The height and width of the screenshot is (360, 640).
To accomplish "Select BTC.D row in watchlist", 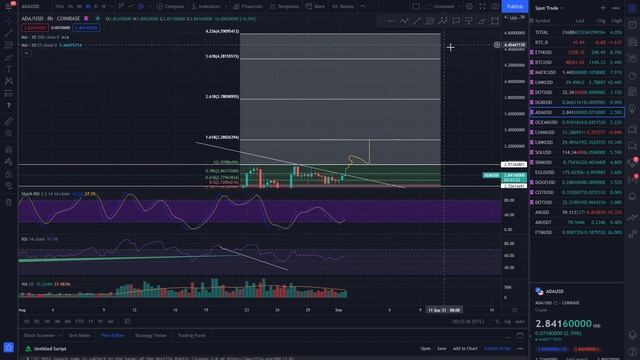I will tap(577, 42).
